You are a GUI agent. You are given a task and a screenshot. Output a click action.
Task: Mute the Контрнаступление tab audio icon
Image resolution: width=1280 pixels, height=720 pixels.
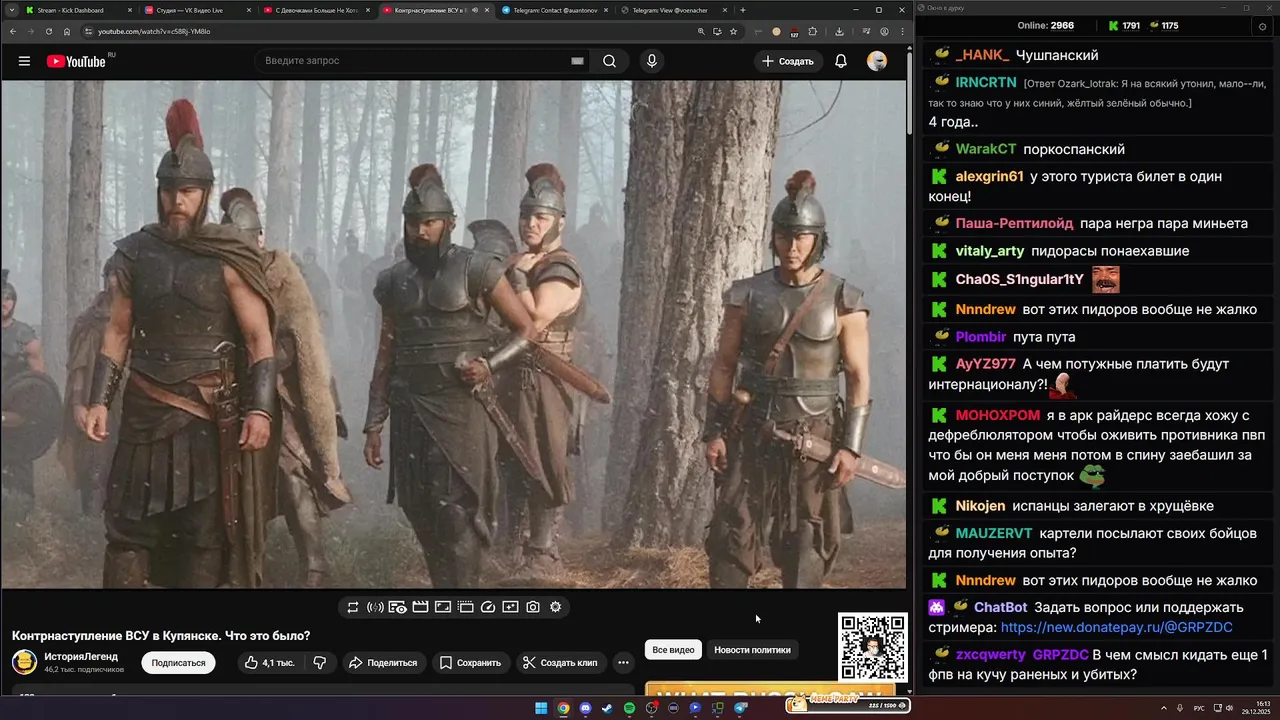[473, 10]
